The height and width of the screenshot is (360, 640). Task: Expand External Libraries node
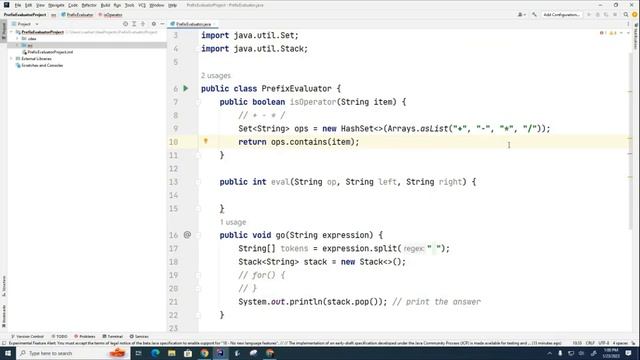(11, 59)
